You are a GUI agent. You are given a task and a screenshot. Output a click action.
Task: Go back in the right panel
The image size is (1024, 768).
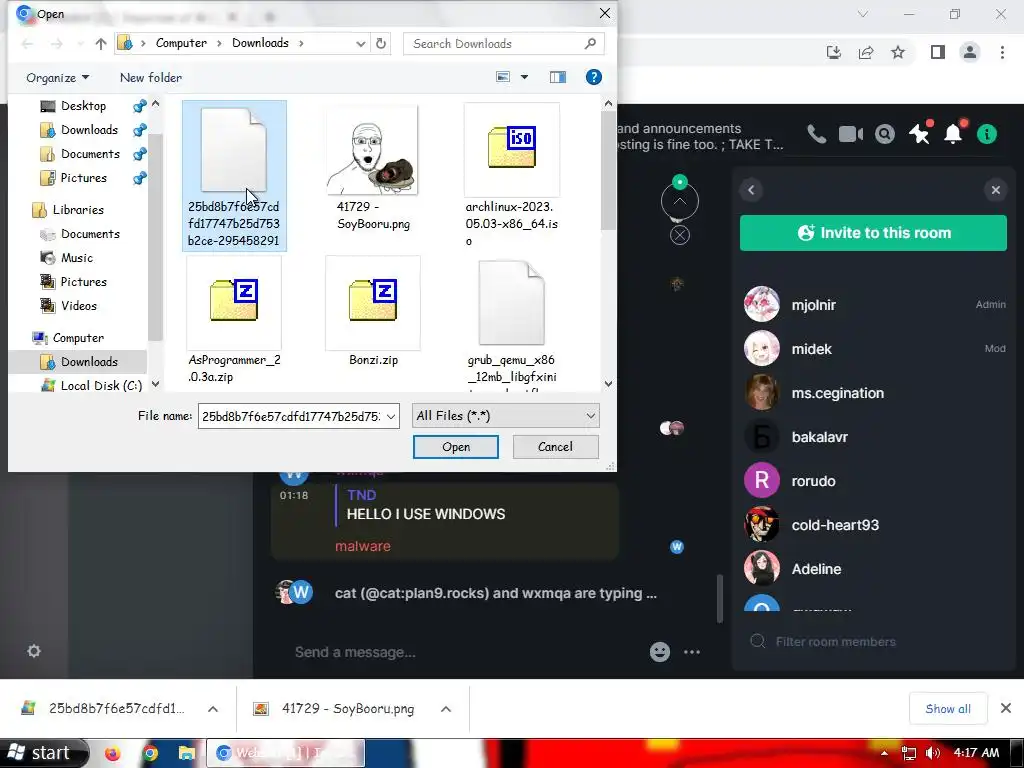click(x=751, y=190)
